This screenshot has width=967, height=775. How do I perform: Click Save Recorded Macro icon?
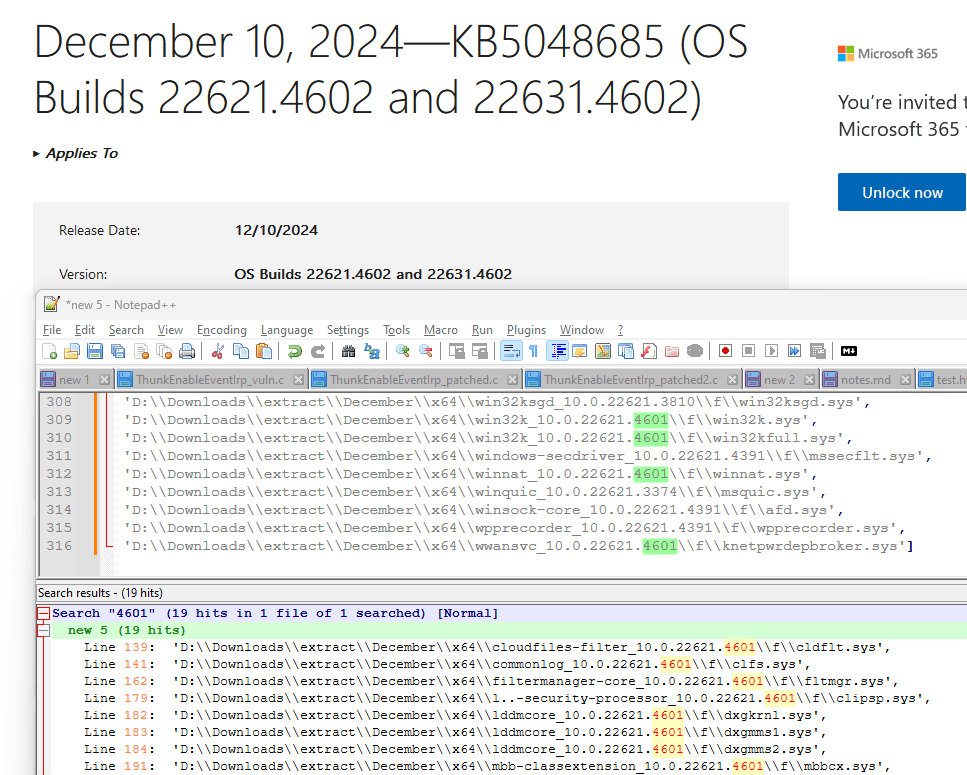818,351
